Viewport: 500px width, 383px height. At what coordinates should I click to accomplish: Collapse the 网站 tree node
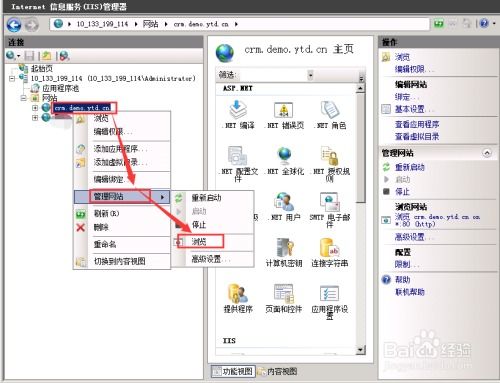point(23,98)
